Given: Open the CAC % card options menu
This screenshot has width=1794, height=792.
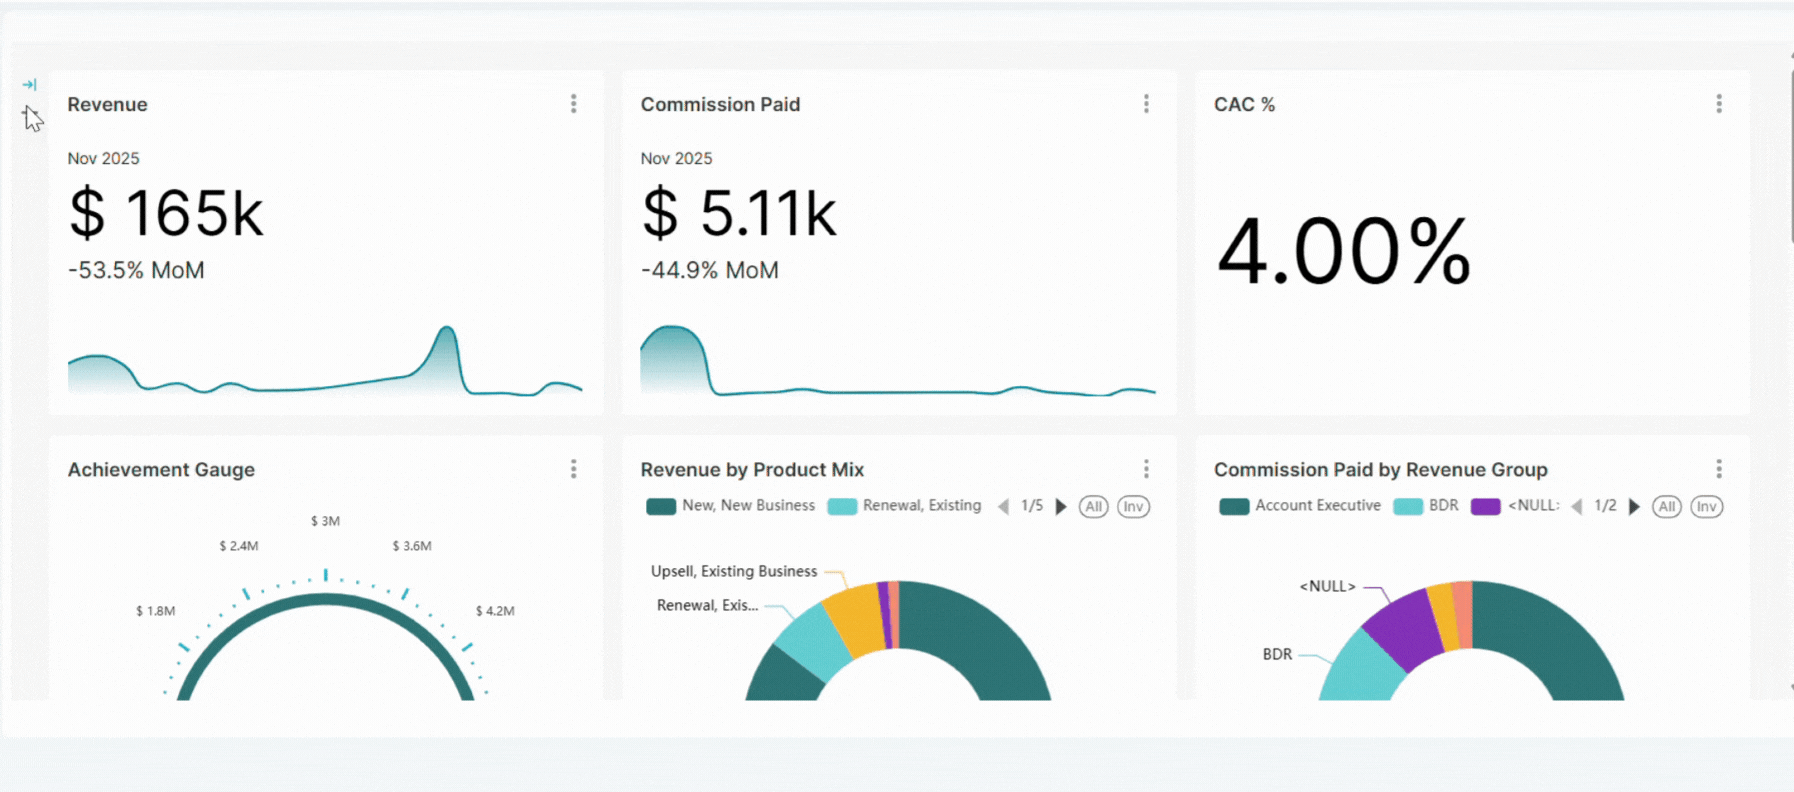Looking at the screenshot, I should [x=1719, y=104].
